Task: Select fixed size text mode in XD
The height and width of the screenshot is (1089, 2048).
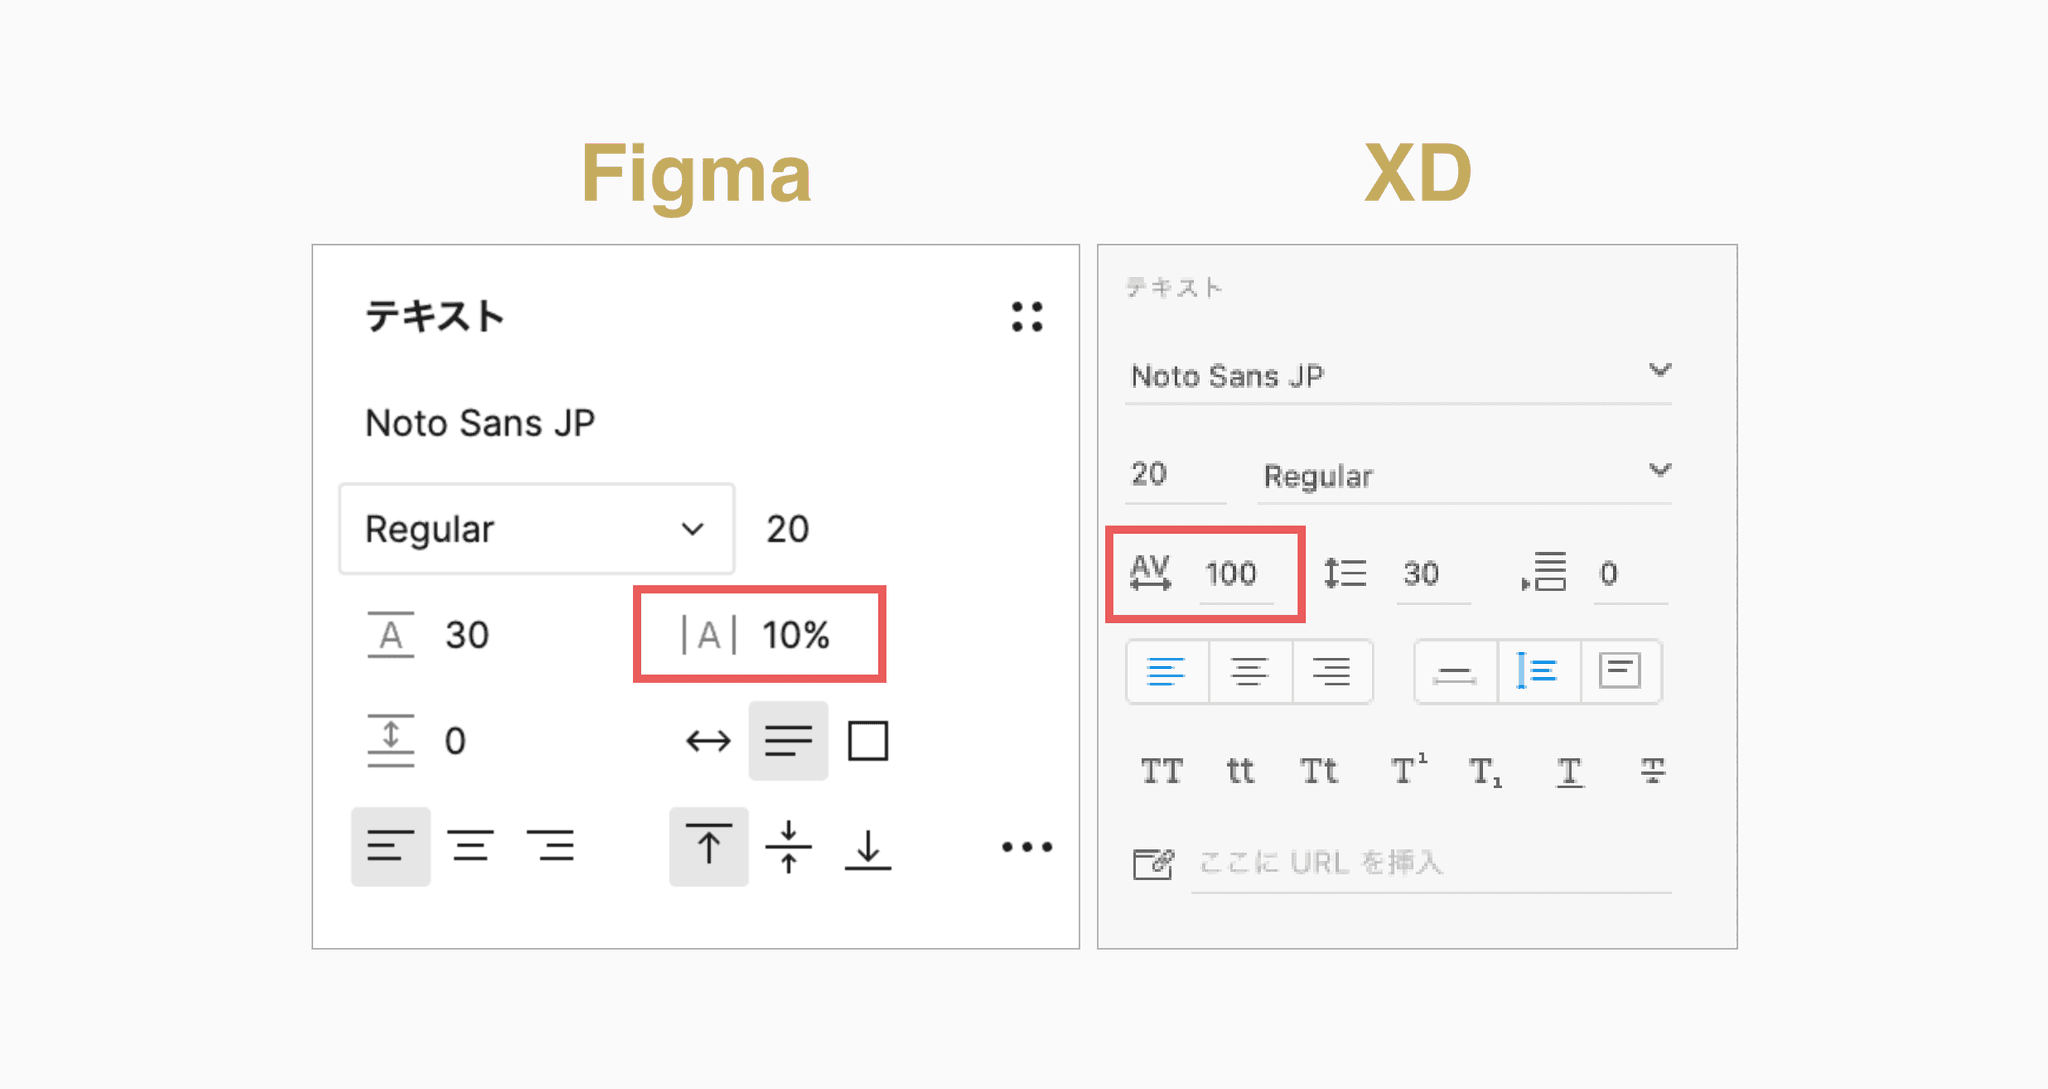Action: coord(1620,671)
